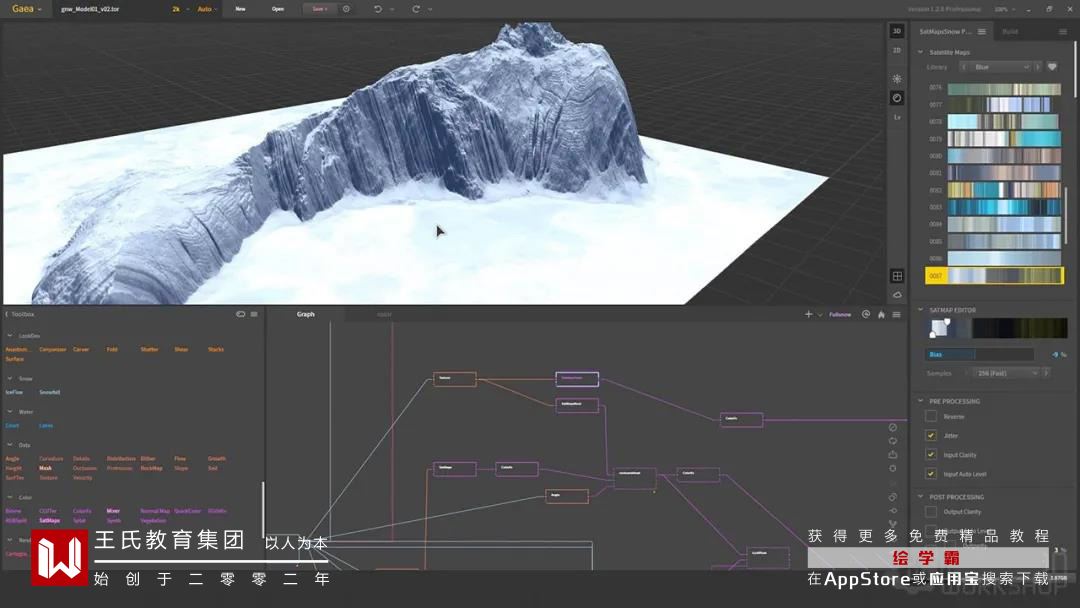
Task: Add the SatMaps node from toolbox
Action: (50, 521)
